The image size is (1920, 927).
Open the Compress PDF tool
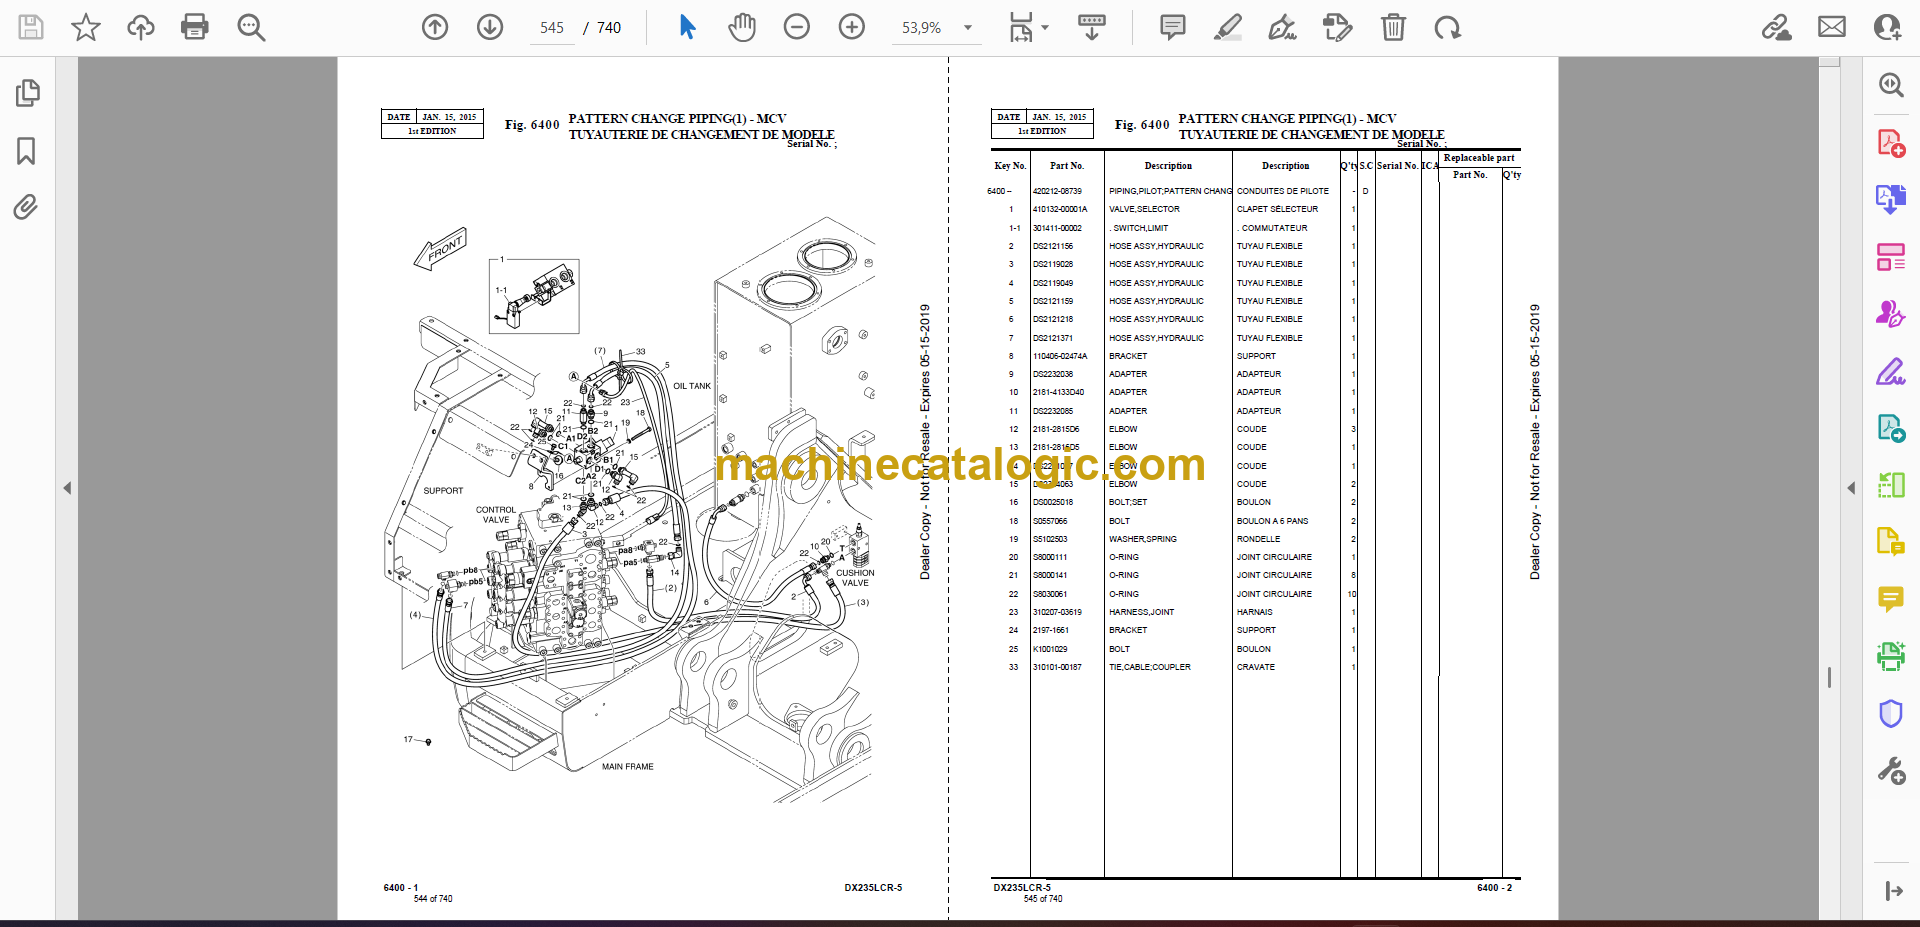(1890, 485)
